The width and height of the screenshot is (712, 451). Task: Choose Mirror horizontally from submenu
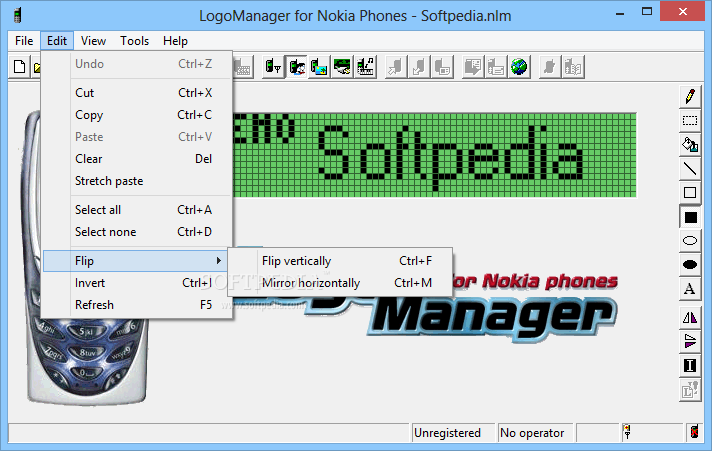[x=340, y=283]
